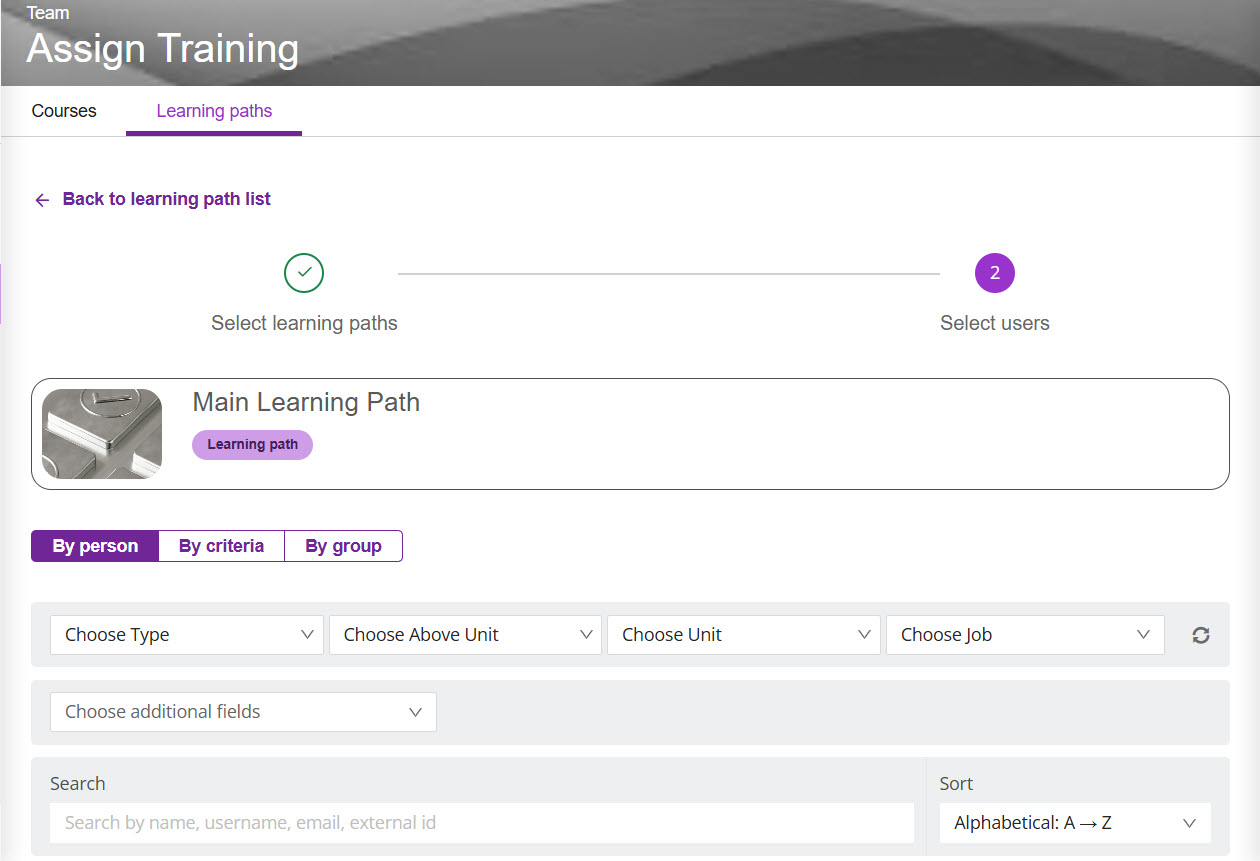Screen dimensions: 1260x861
Task: Switch to By group selection
Action: tap(343, 546)
